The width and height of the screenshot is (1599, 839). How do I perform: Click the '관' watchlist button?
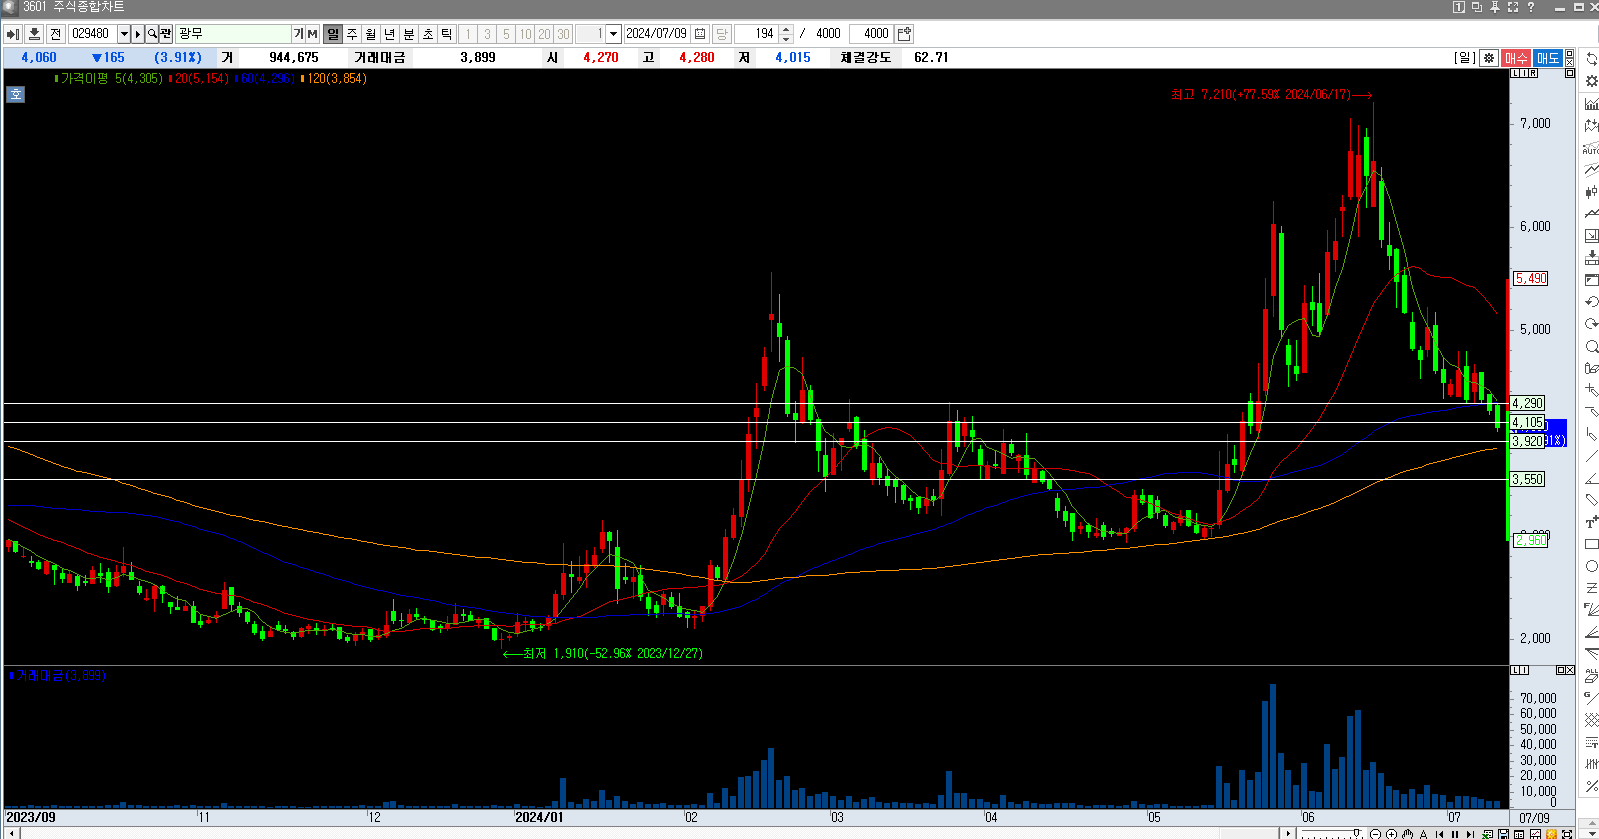coord(166,34)
